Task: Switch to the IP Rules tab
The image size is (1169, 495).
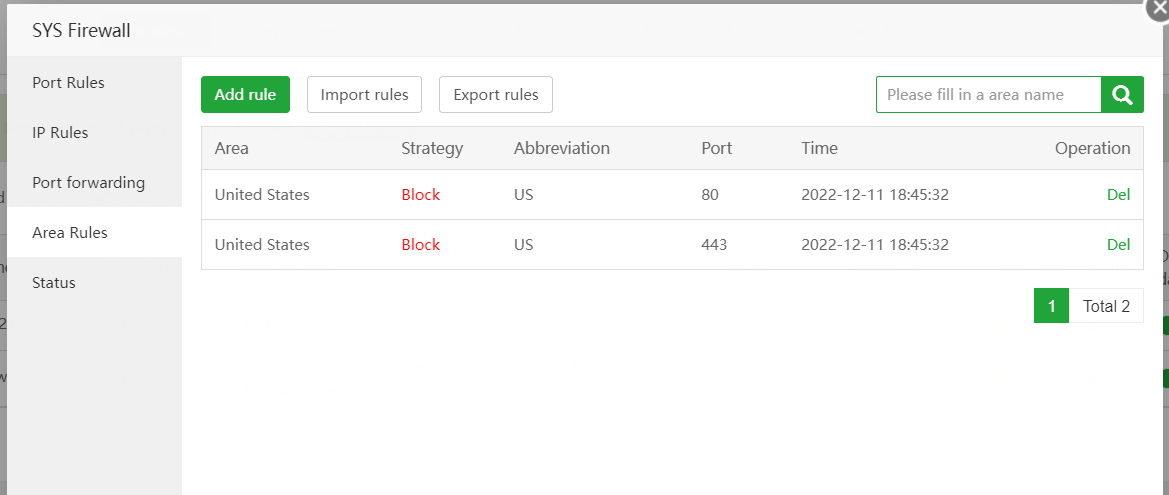Action: 60,133
